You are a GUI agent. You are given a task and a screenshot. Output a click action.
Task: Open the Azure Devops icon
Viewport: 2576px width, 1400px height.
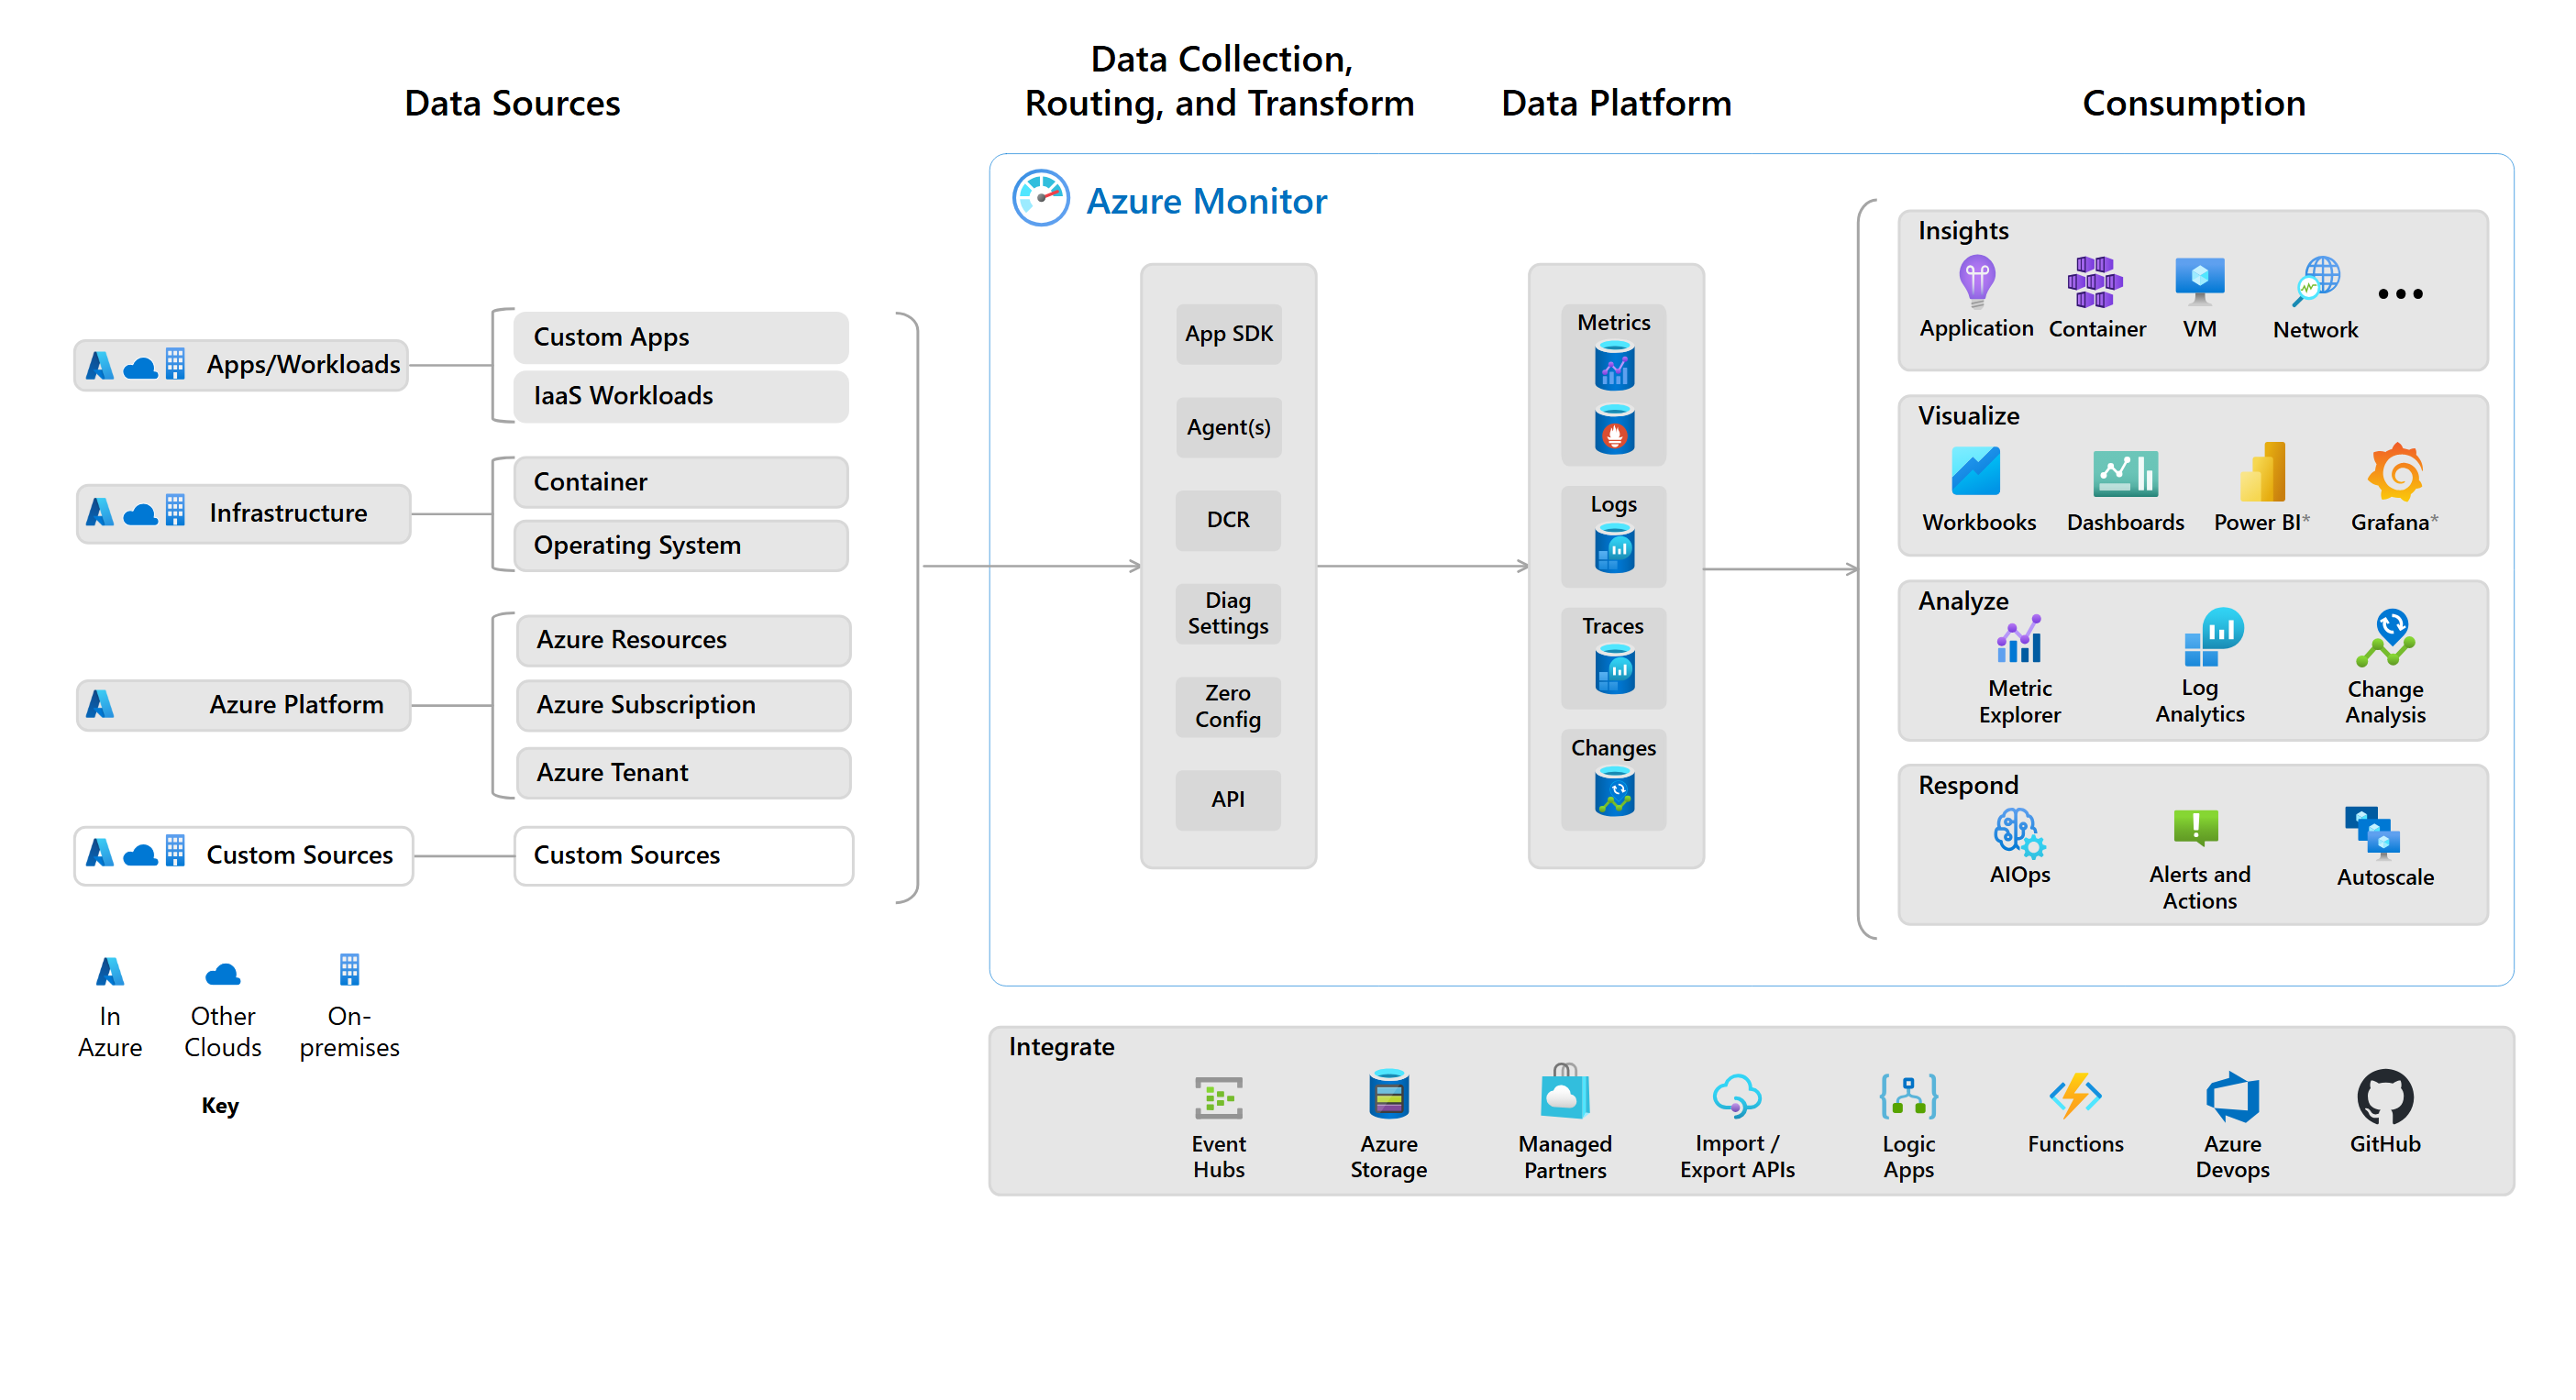[x=2232, y=1098]
